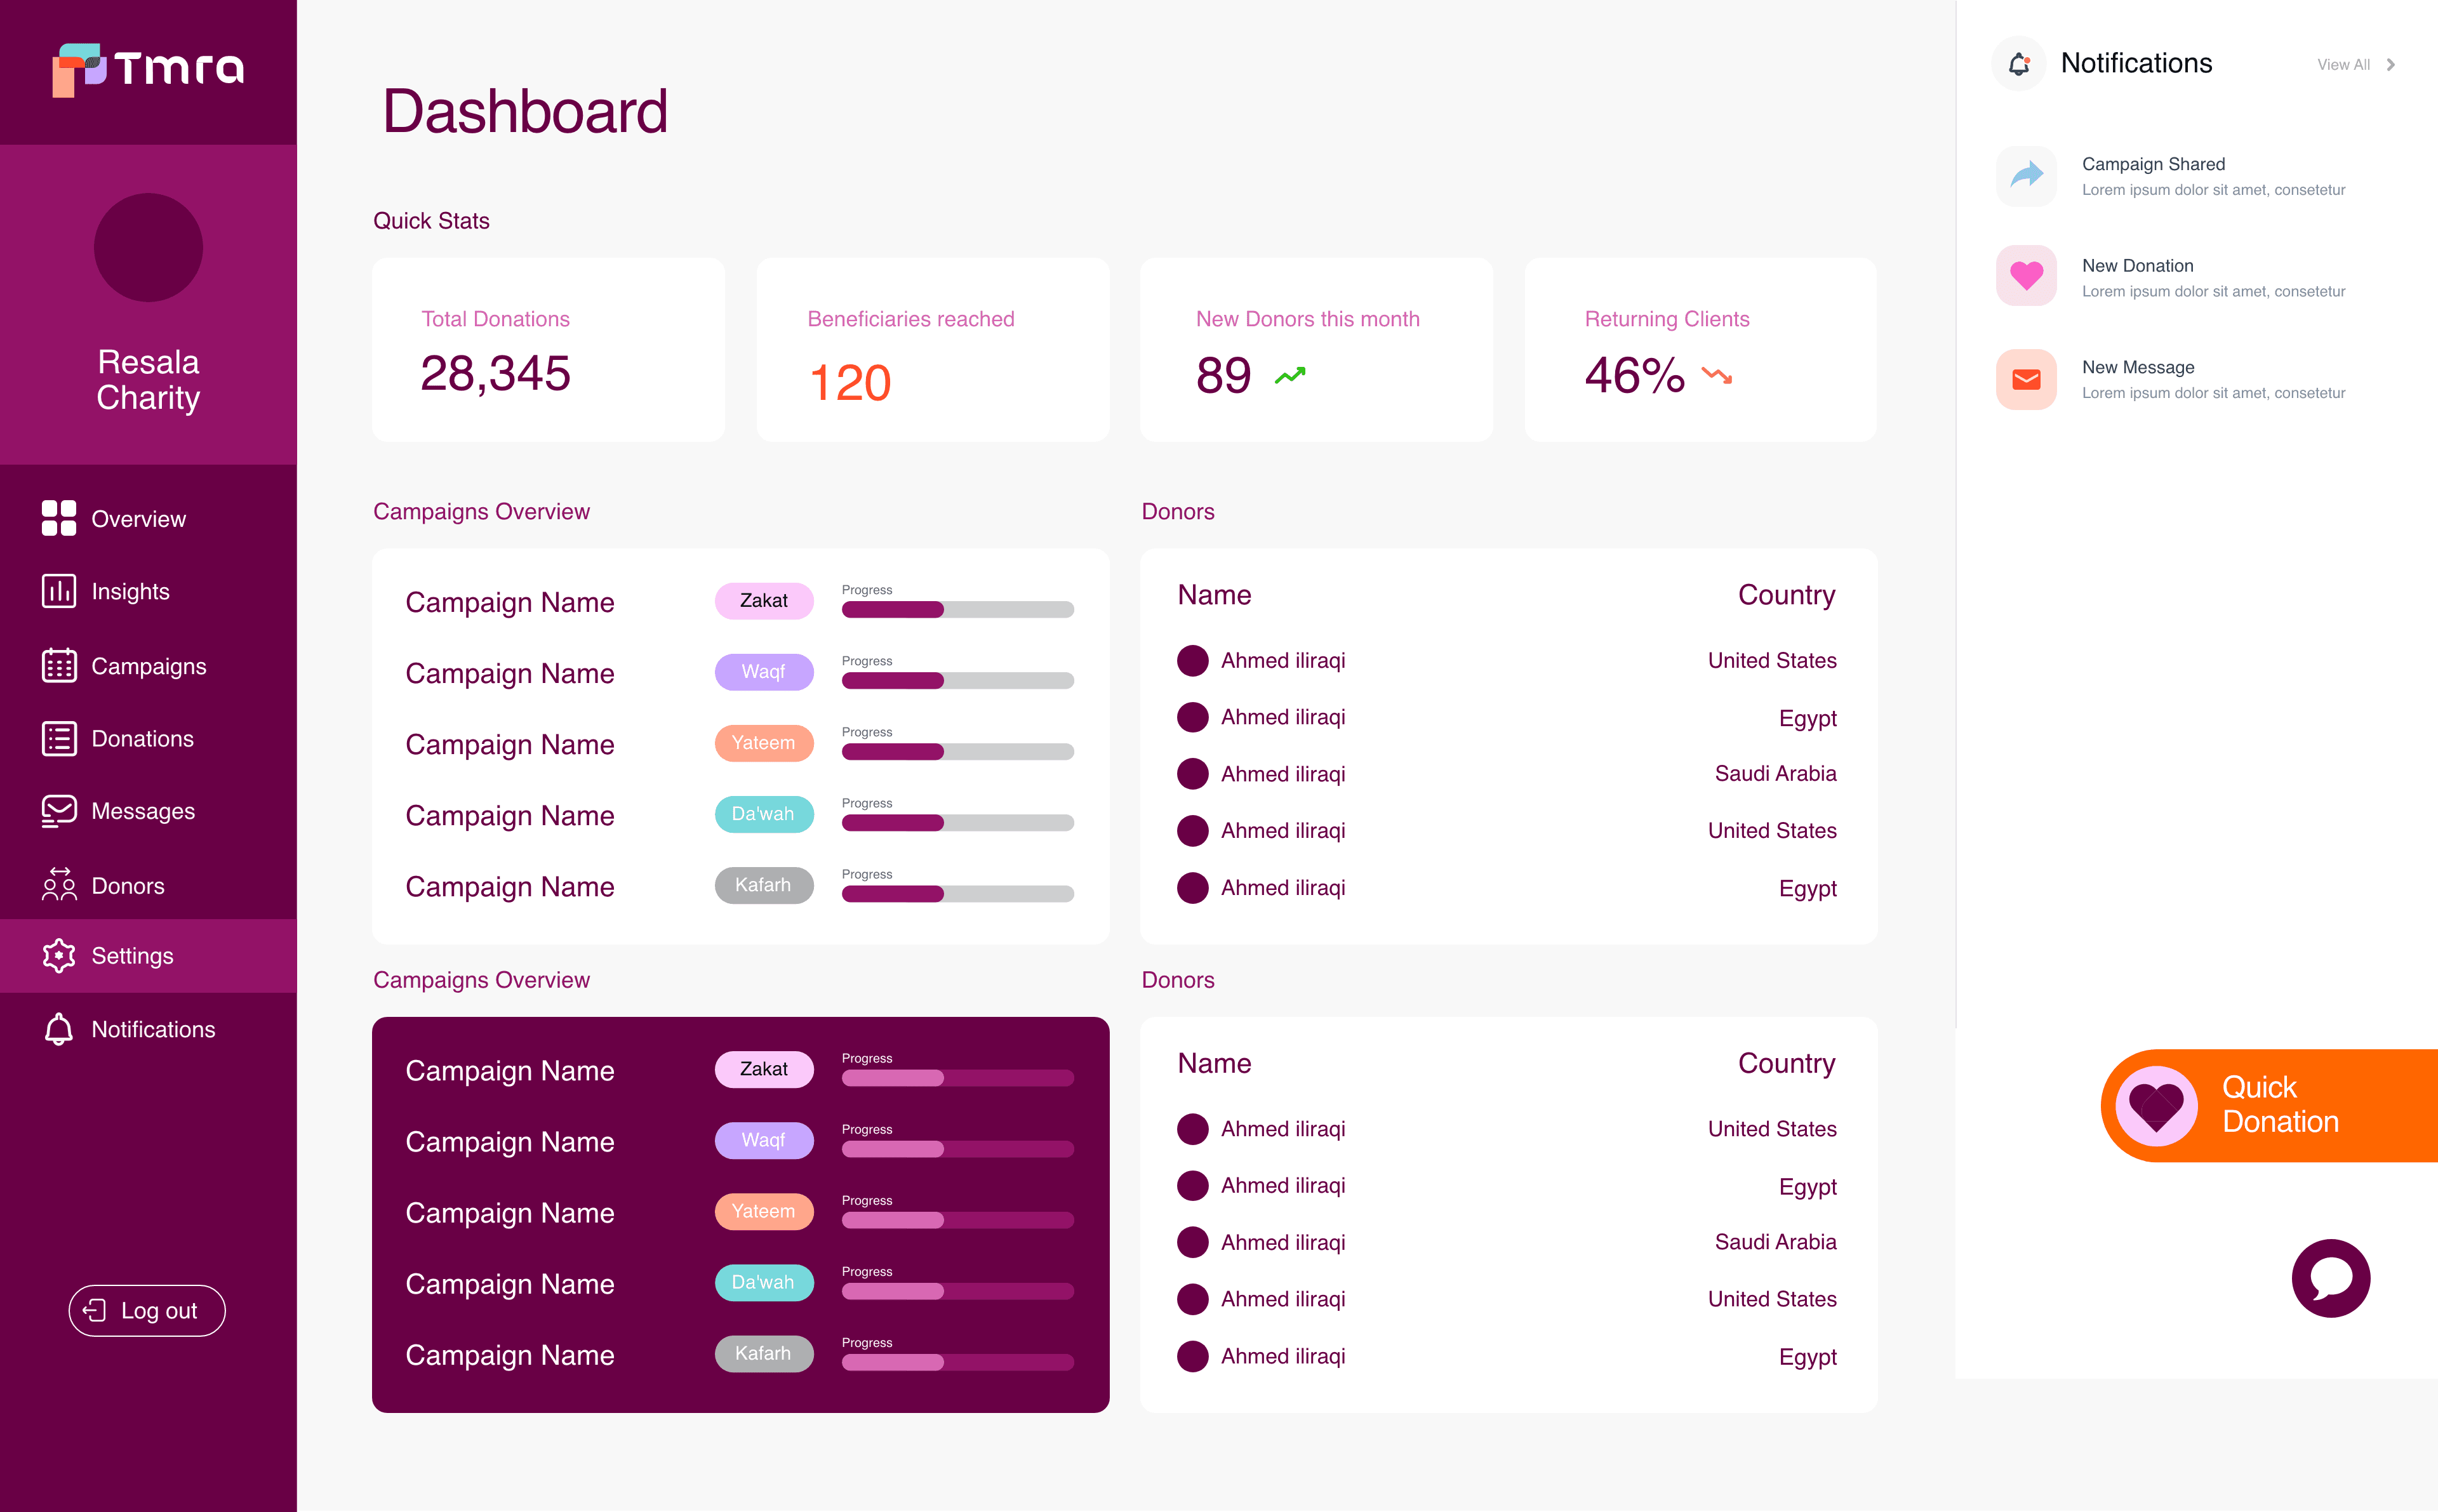Viewport: 2438px width, 1512px height.
Task: Click the Zakat campaign progress bar
Action: [x=957, y=609]
